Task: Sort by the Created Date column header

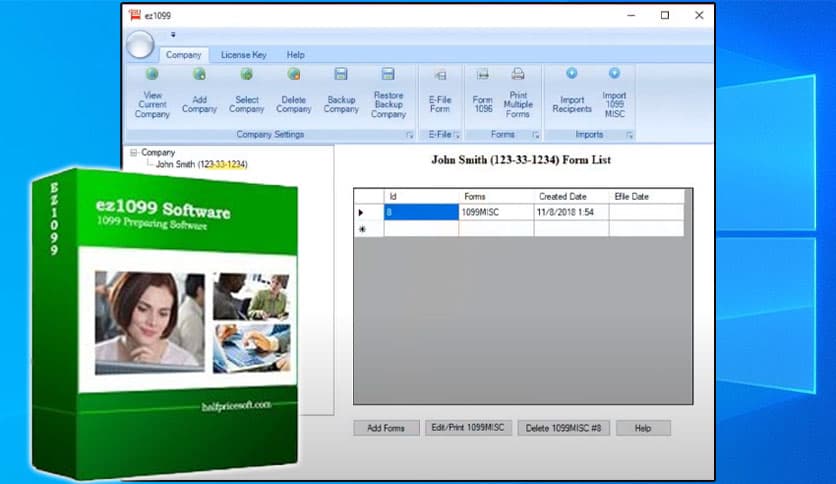Action: pyautogui.click(x=572, y=197)
